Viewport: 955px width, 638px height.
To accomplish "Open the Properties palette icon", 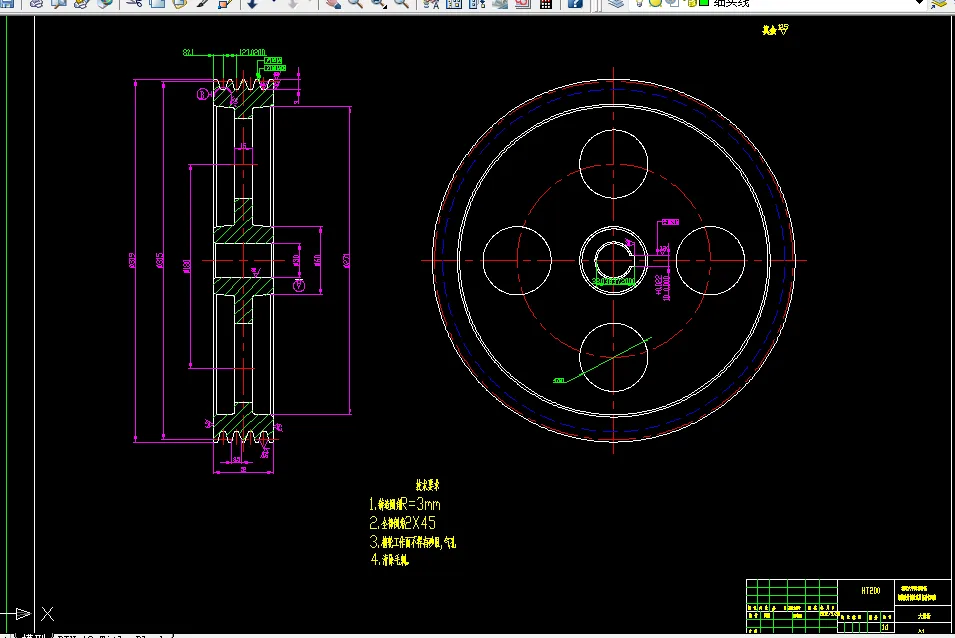I will tap(431, 4).
